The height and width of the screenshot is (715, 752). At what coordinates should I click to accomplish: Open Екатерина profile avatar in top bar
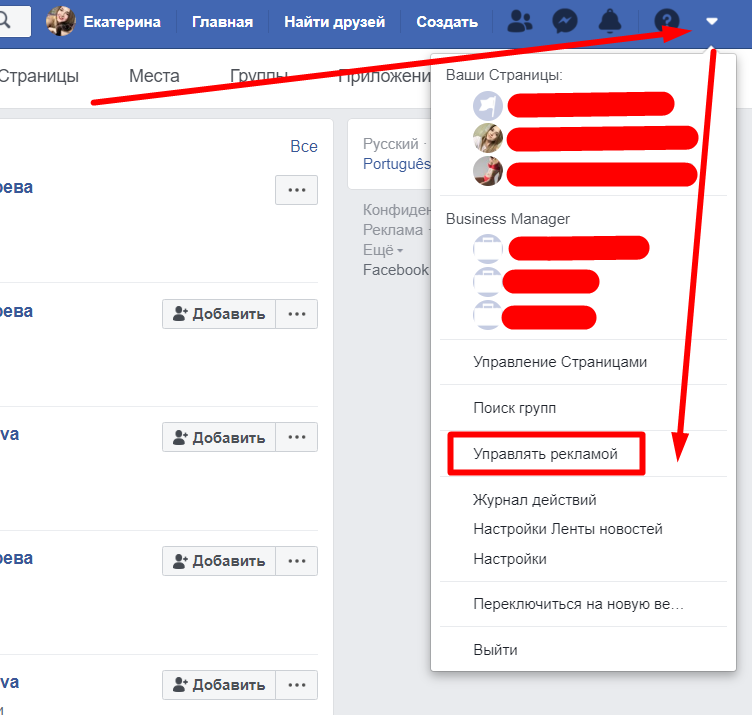pyautogui.click(x=60, y=21)
